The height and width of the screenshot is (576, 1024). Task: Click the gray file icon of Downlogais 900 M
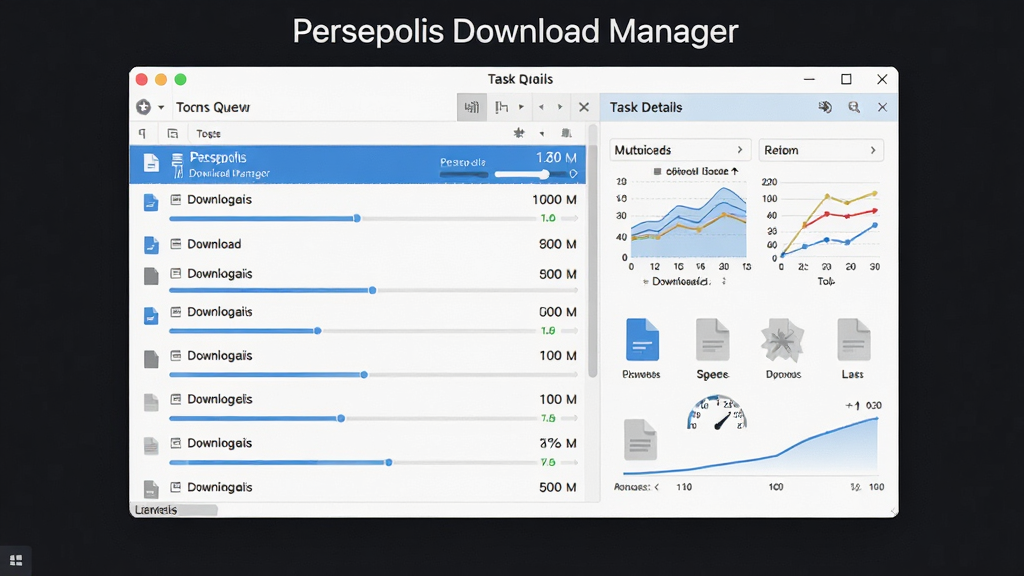[x=151, y=276]
